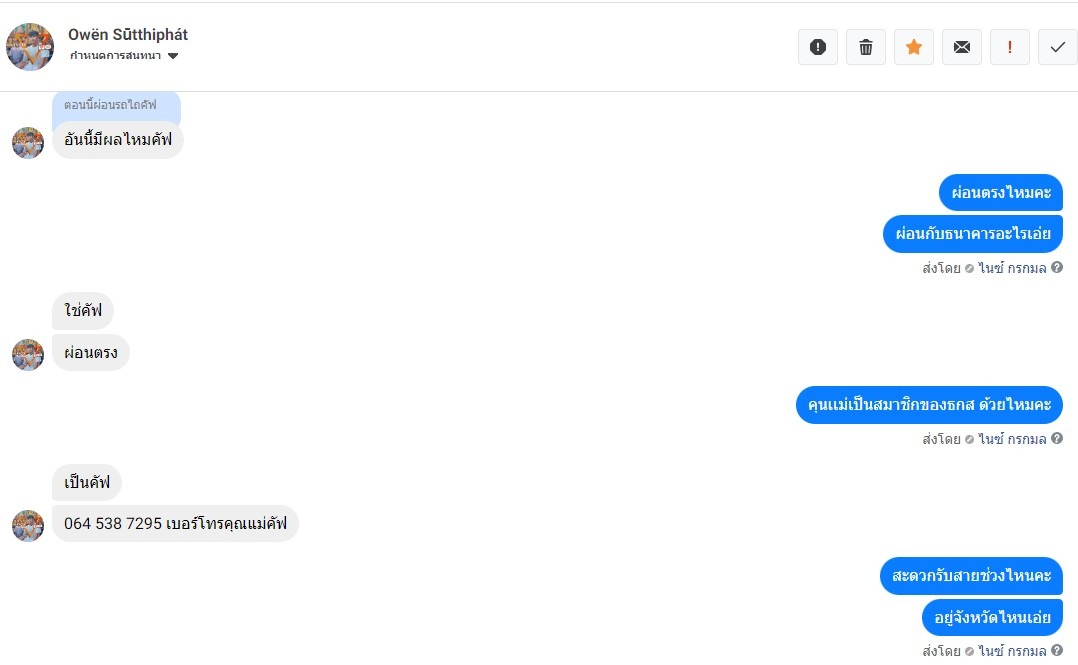
Task: Click the red exclamation priority icon
Action: click(x=1009, y=47)
